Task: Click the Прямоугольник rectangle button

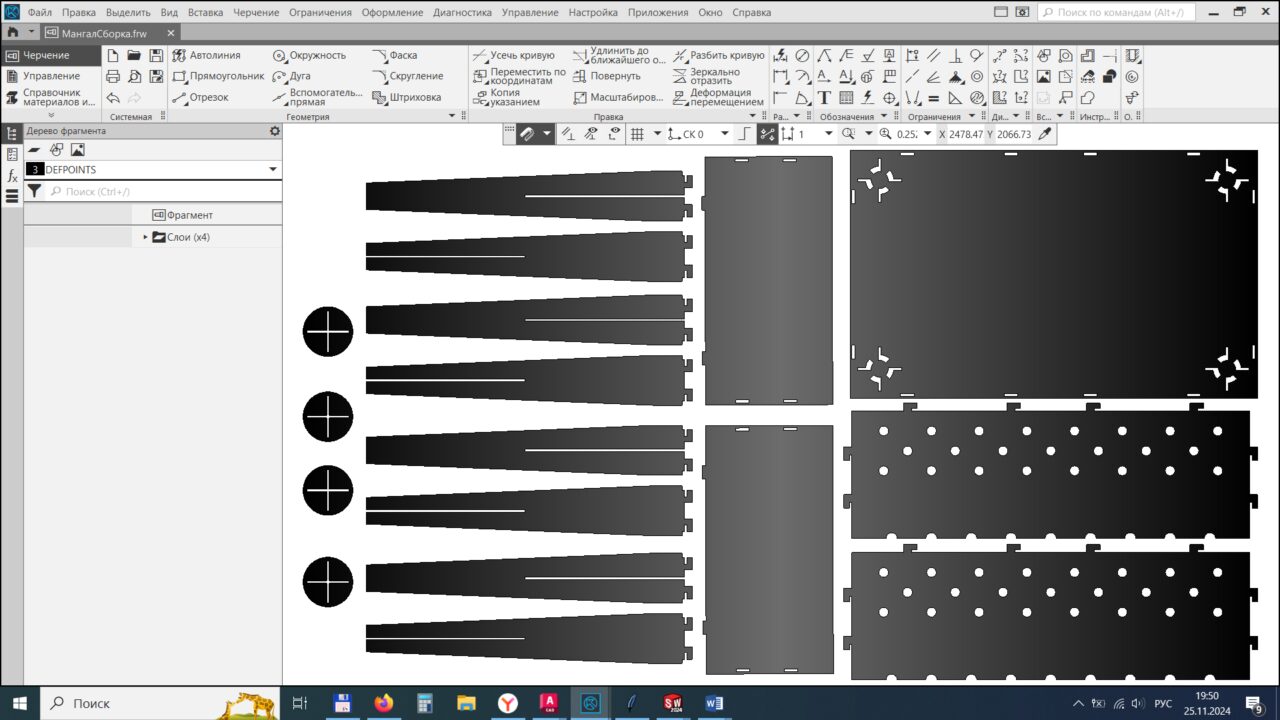Action: 218,76
